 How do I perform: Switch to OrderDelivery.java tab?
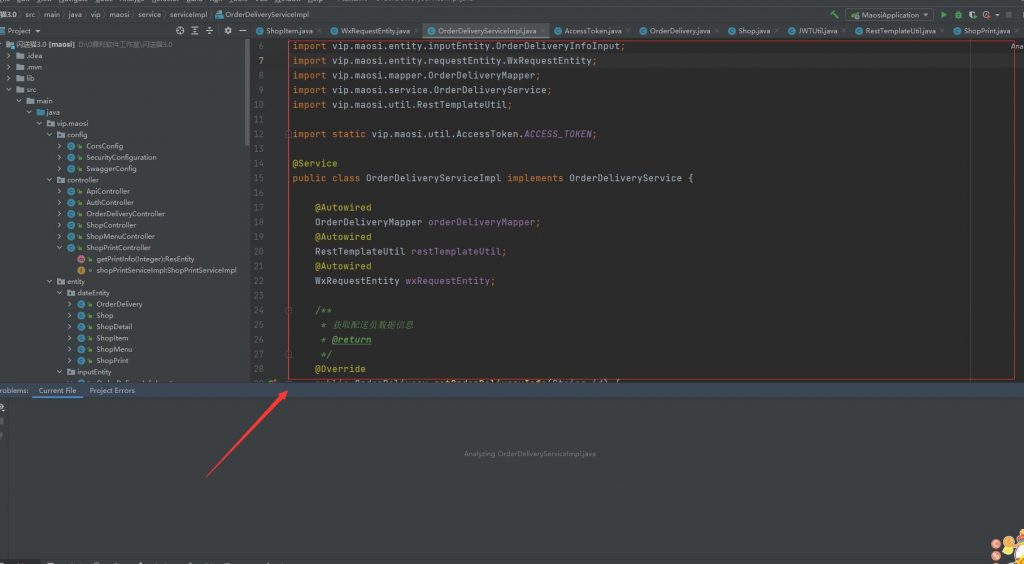679,31
